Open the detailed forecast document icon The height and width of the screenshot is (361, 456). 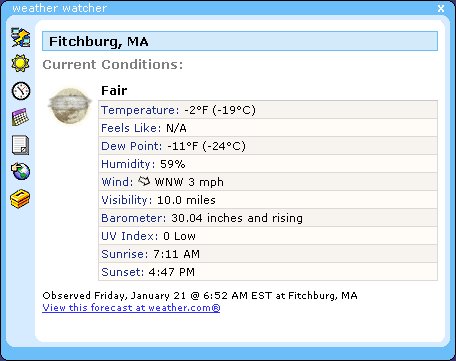[x=21, y=145]
